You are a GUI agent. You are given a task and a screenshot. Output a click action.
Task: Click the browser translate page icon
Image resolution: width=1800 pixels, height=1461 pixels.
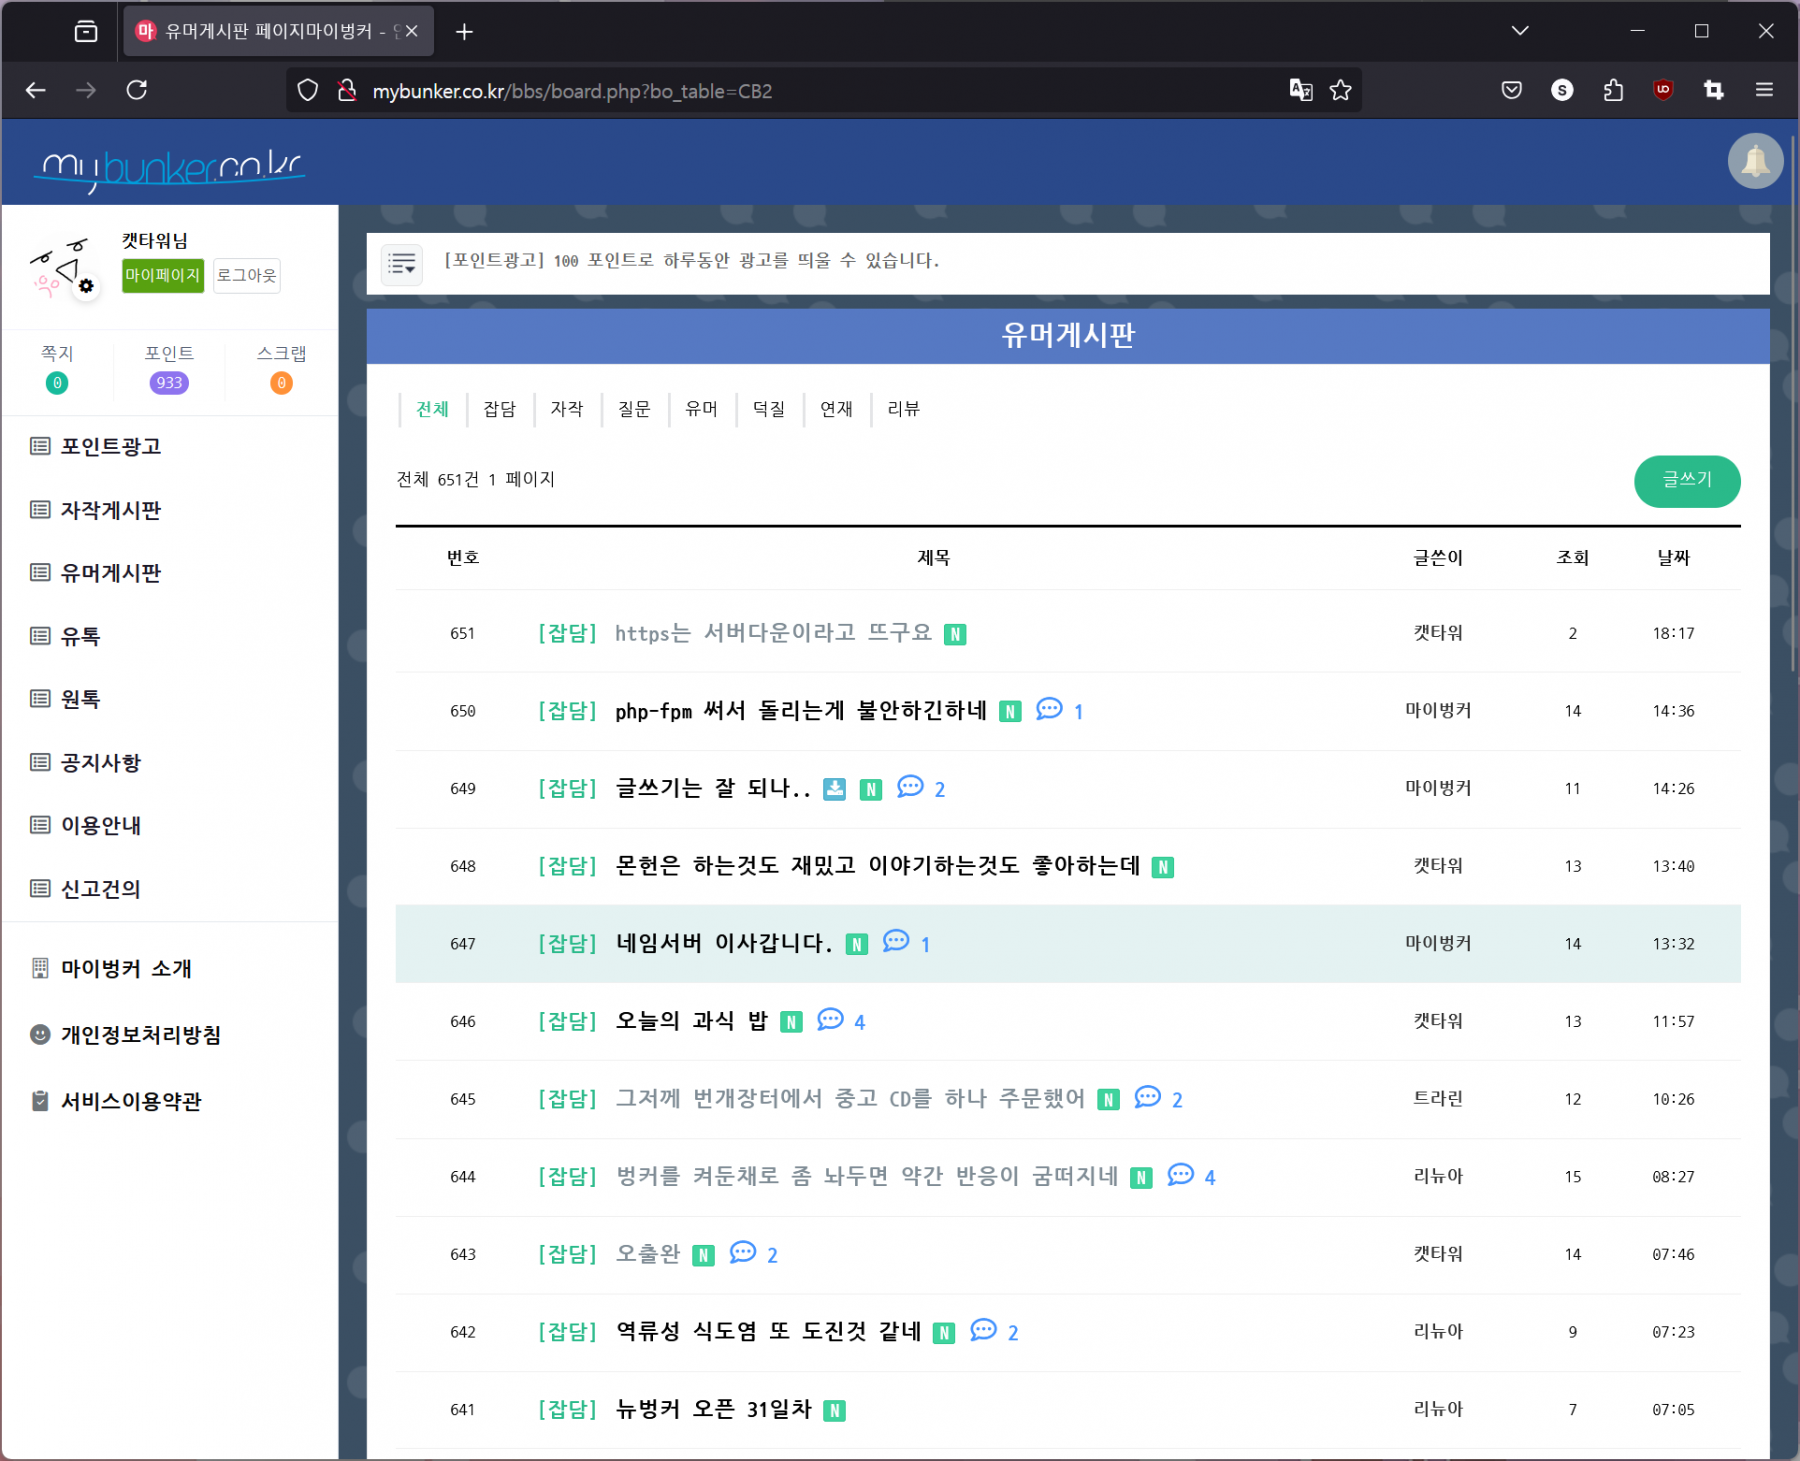[1300, 90]
